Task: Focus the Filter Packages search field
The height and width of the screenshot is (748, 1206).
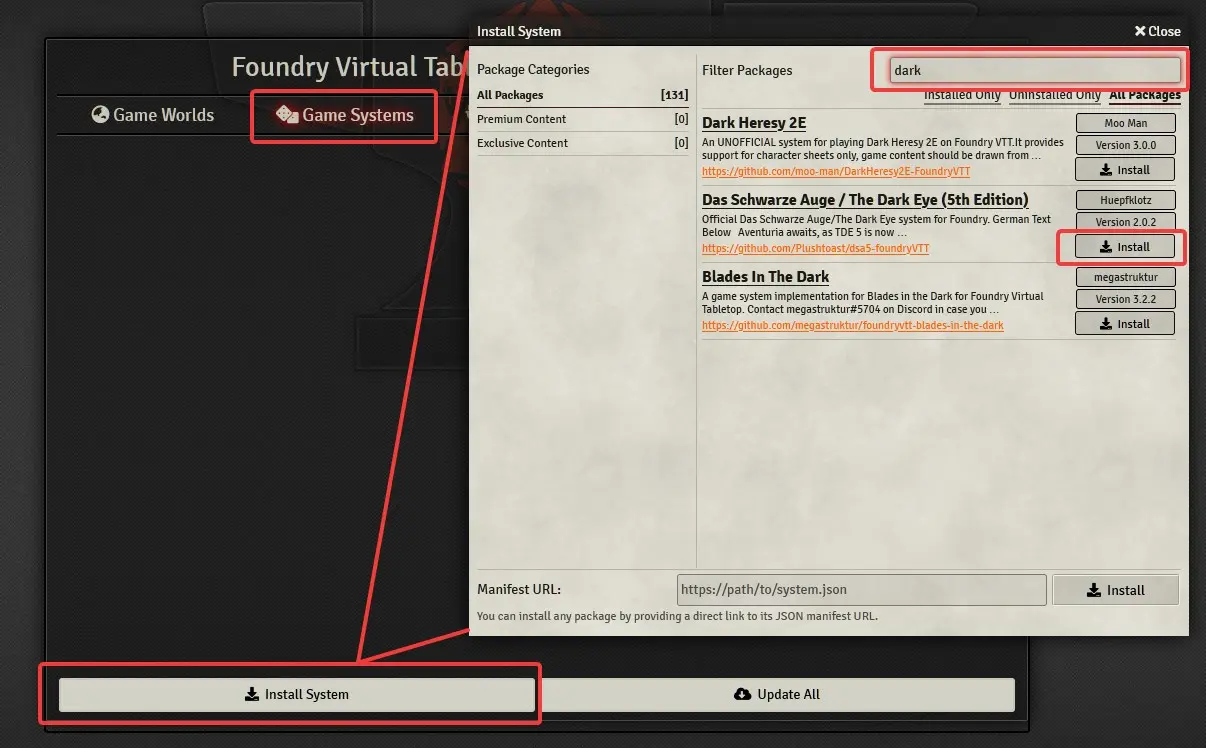Action: click(x=1035, y=70)
